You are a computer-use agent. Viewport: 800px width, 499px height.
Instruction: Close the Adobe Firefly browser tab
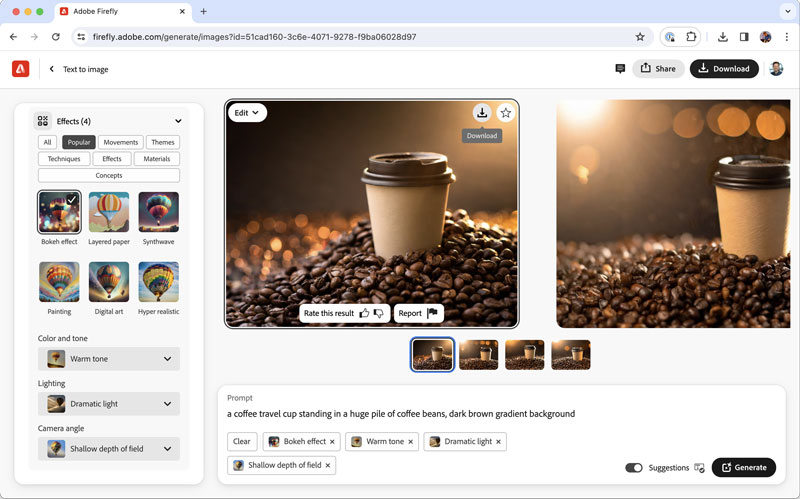182,11
